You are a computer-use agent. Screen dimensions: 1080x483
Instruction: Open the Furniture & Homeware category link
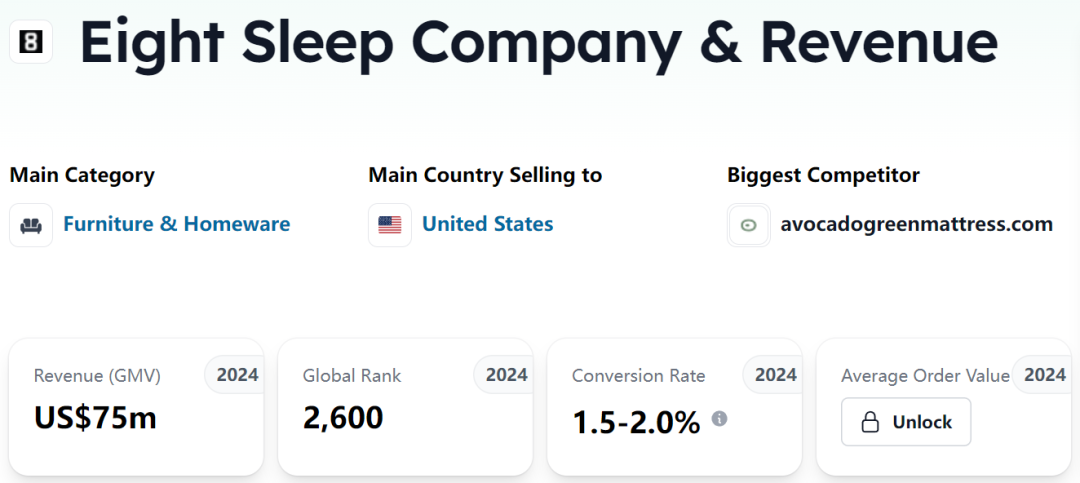click(x=176, y=224)
